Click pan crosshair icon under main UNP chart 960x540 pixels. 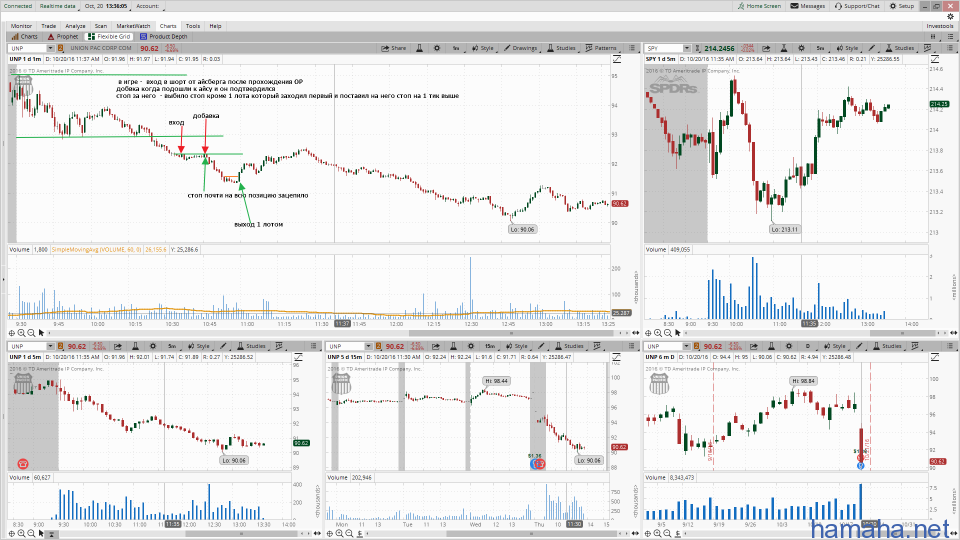(x=12, y=333)
